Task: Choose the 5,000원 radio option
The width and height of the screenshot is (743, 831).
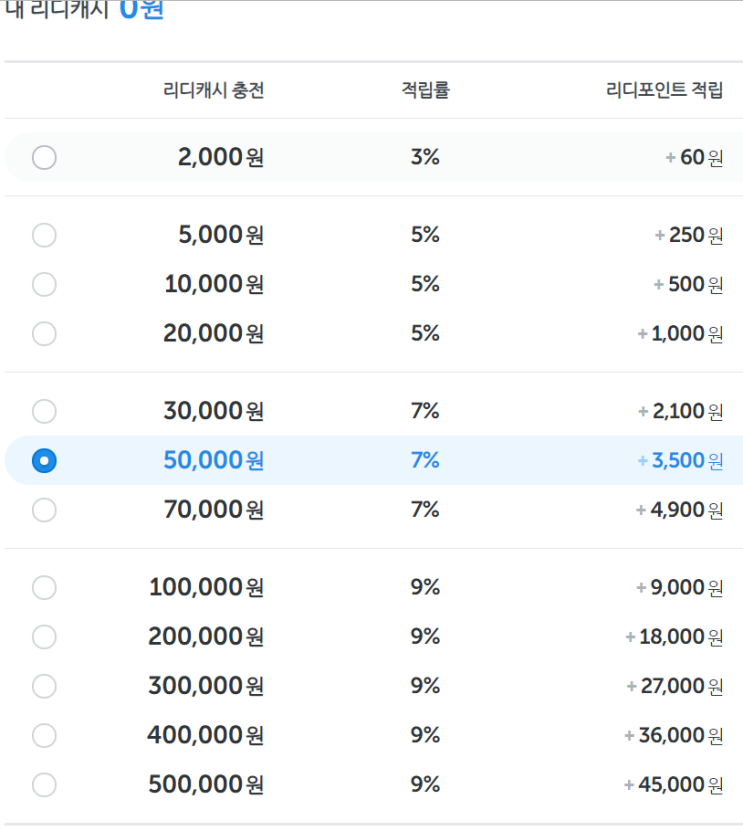Action: pos(44,235)
